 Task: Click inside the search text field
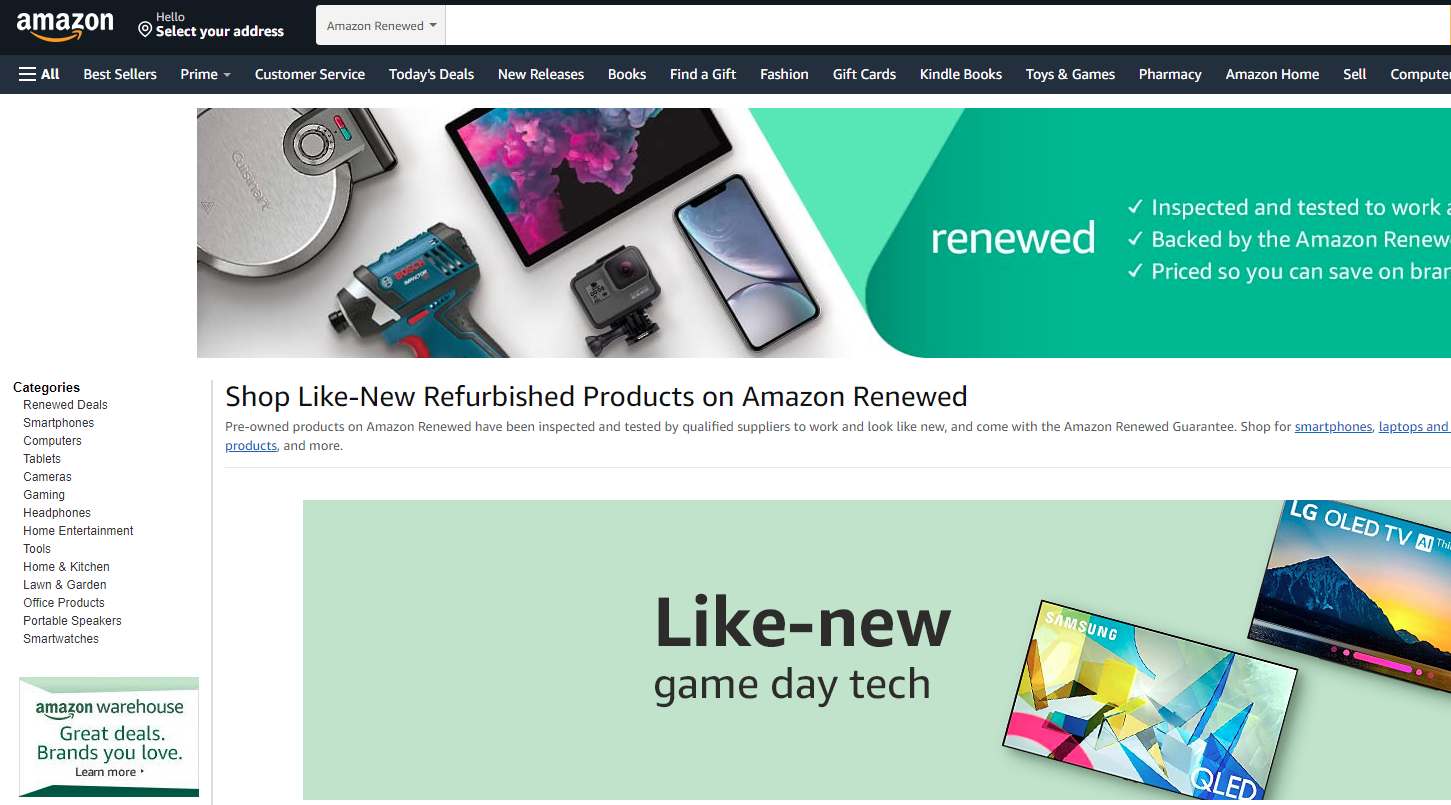pos(948,26)
